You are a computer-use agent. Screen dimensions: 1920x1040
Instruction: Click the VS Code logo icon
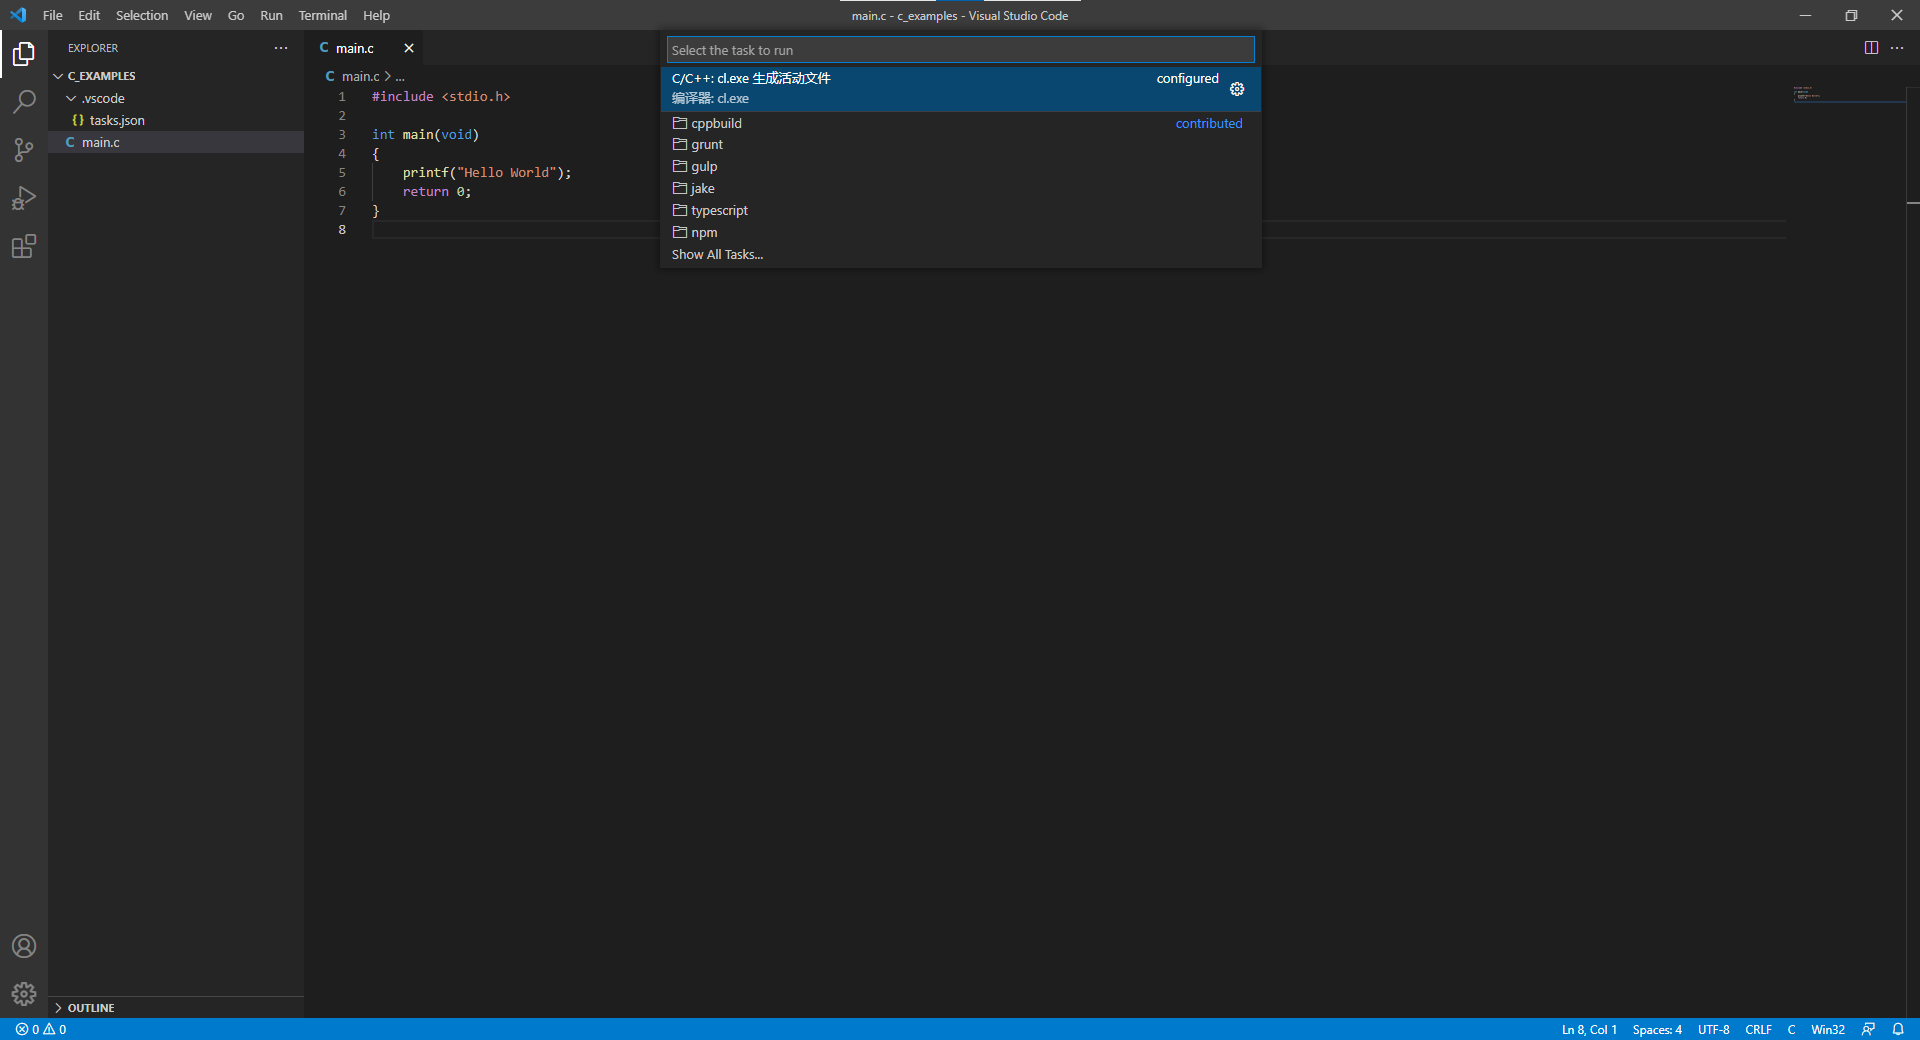[x=18, y=15]
